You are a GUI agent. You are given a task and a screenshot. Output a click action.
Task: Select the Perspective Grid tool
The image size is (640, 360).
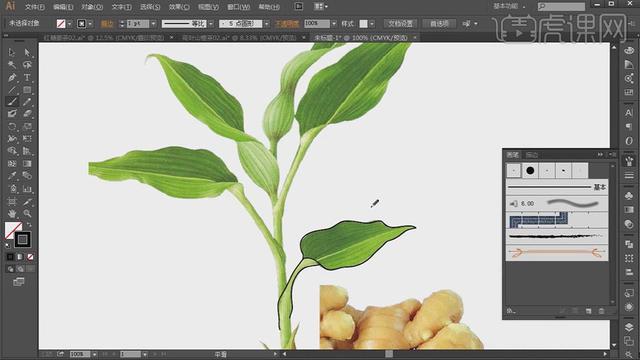click(x=27, y=151)
